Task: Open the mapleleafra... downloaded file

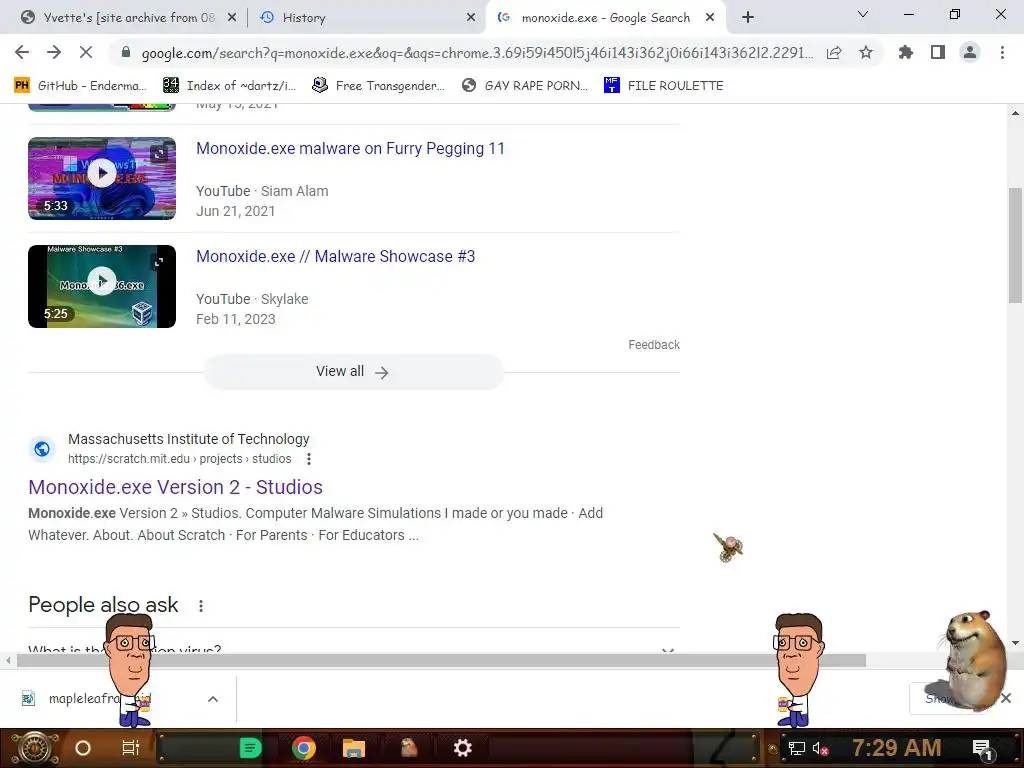Action: point(98,699)
